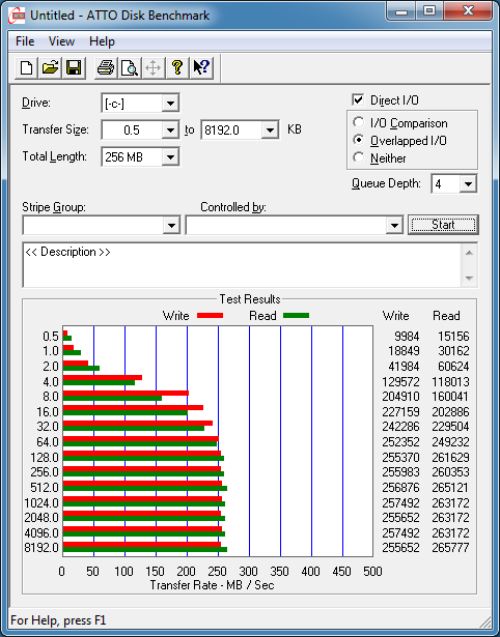500x637 pixels.
Task: Print results with the printer icon
Action: [106, 67]
